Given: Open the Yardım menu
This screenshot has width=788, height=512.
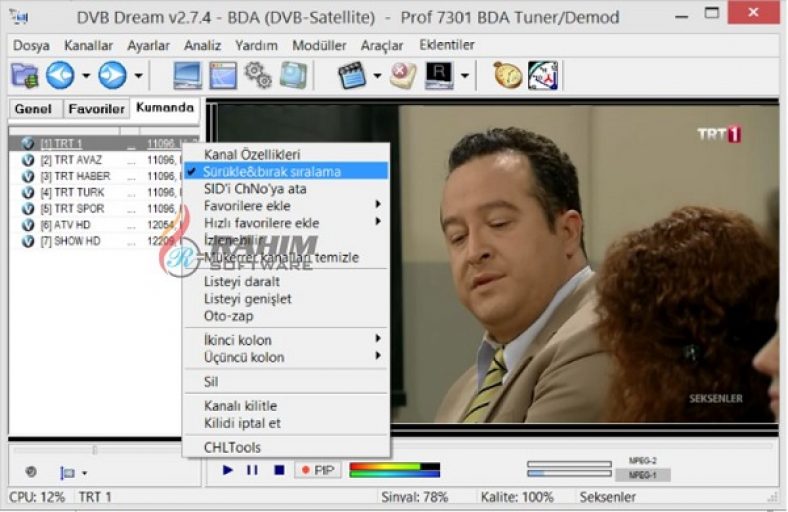Looking at the screenshot, I should tap(256, 45).
